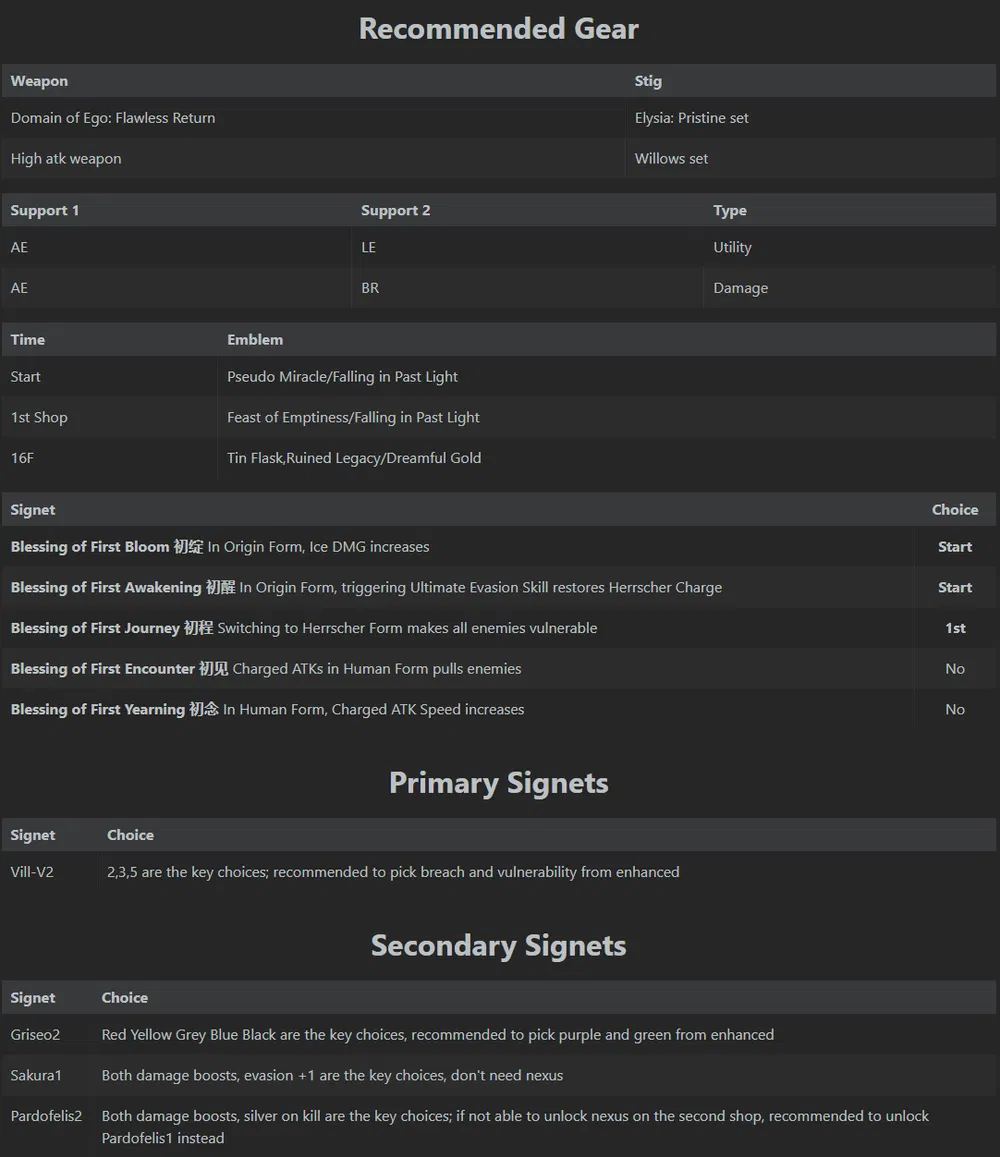Click the Primary Signets heading
This screenshot has width=1000, height=1157.
(498, 783)
